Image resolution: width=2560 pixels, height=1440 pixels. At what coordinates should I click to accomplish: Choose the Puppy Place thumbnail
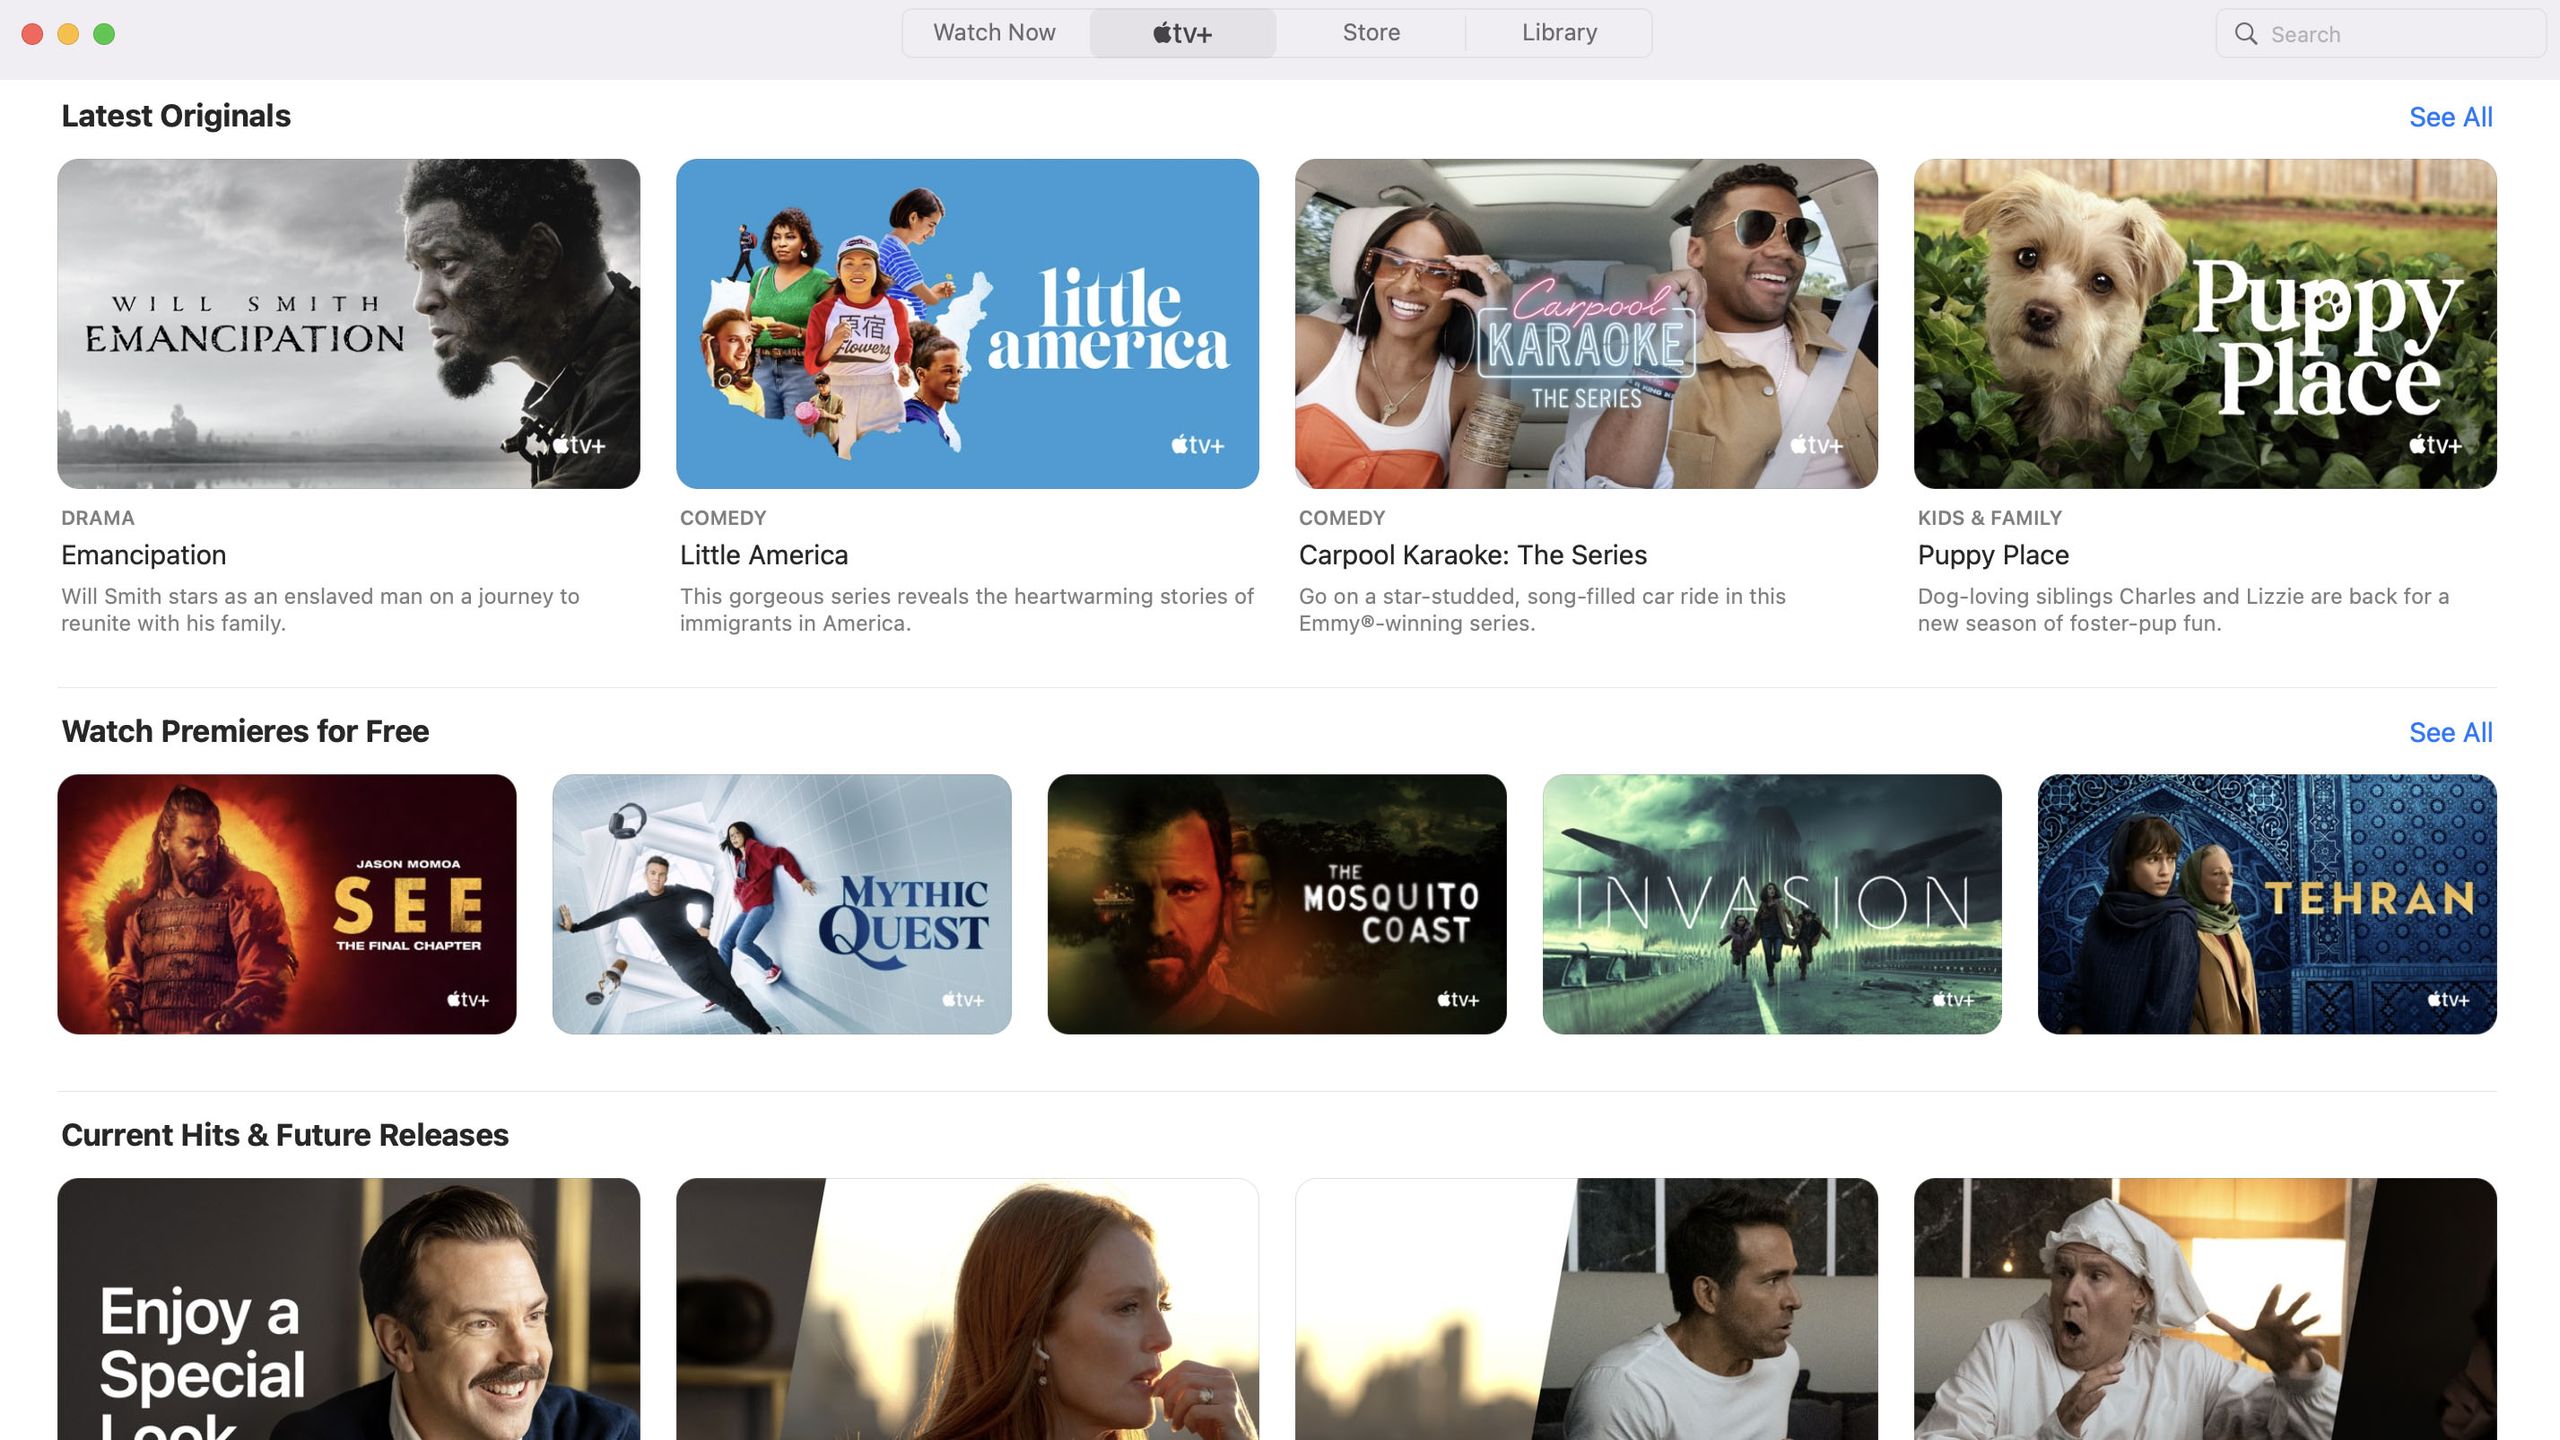point(2205,323)
